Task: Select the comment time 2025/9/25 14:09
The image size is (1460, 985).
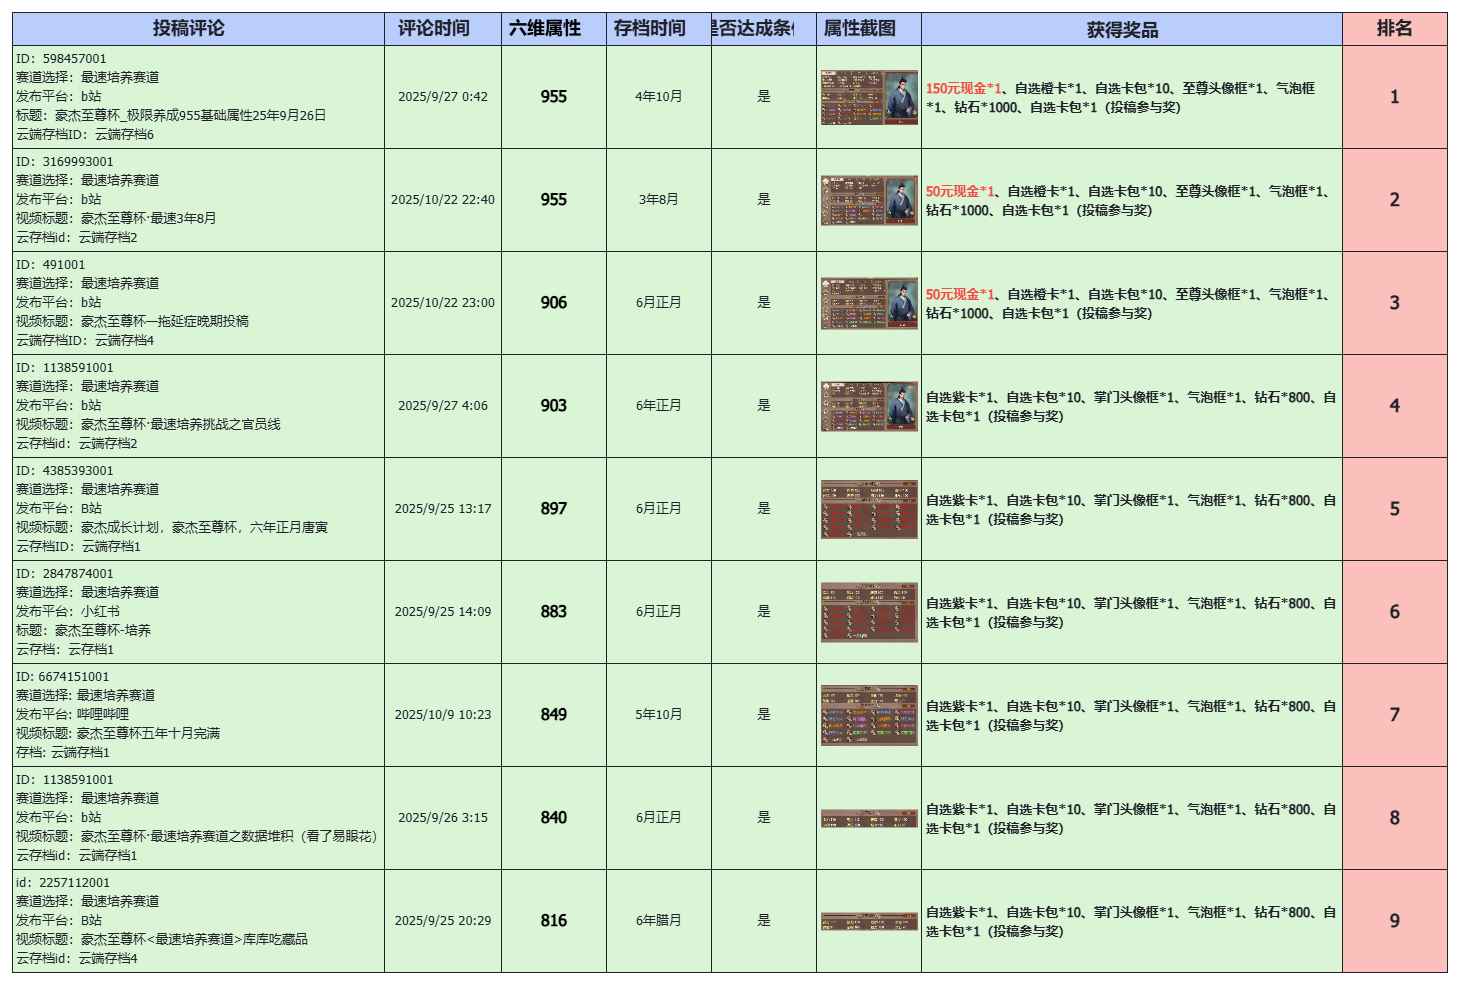Action: [443, 612]
